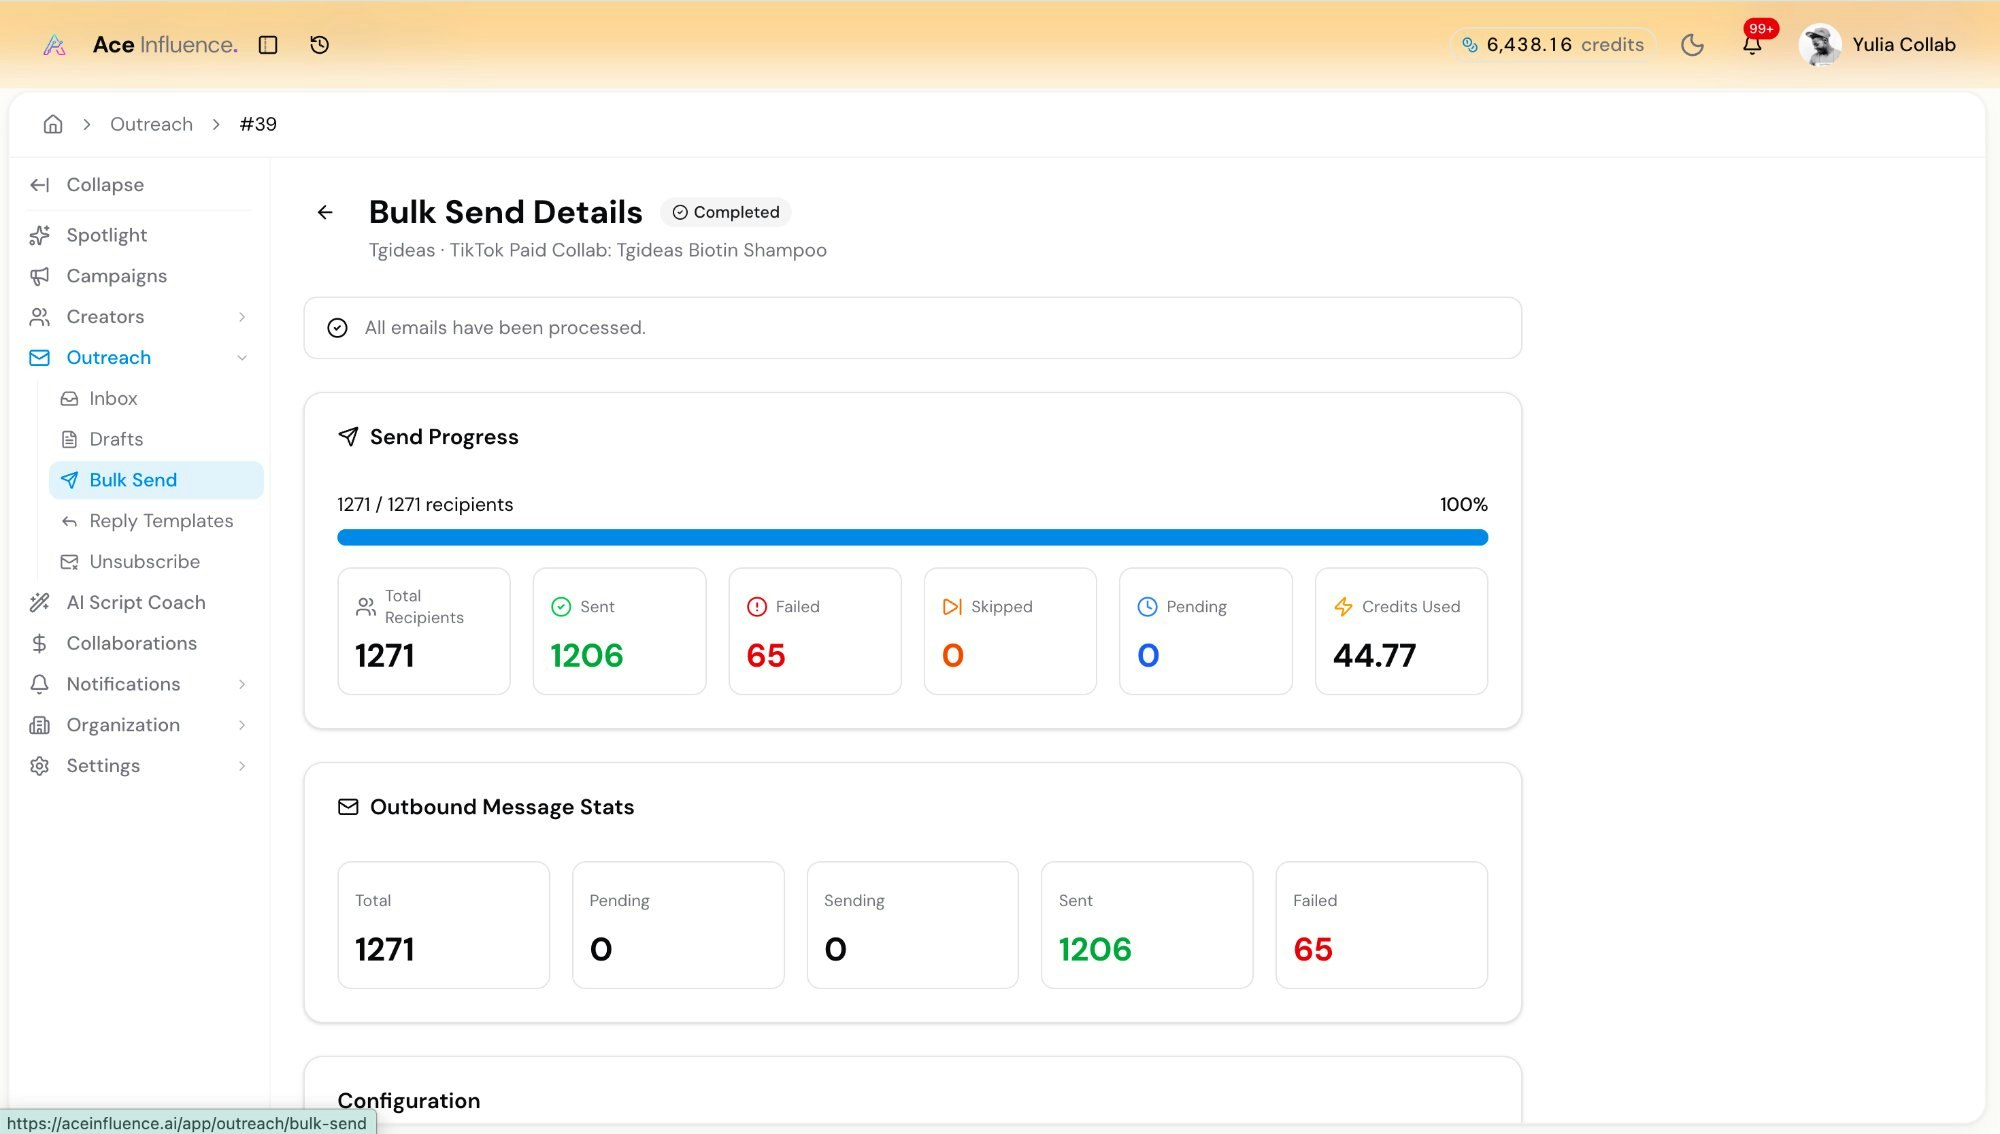The image size is (2000, 1134).
Task: Expand the Creators submenu chevron
Action: [x=242, y=317]
